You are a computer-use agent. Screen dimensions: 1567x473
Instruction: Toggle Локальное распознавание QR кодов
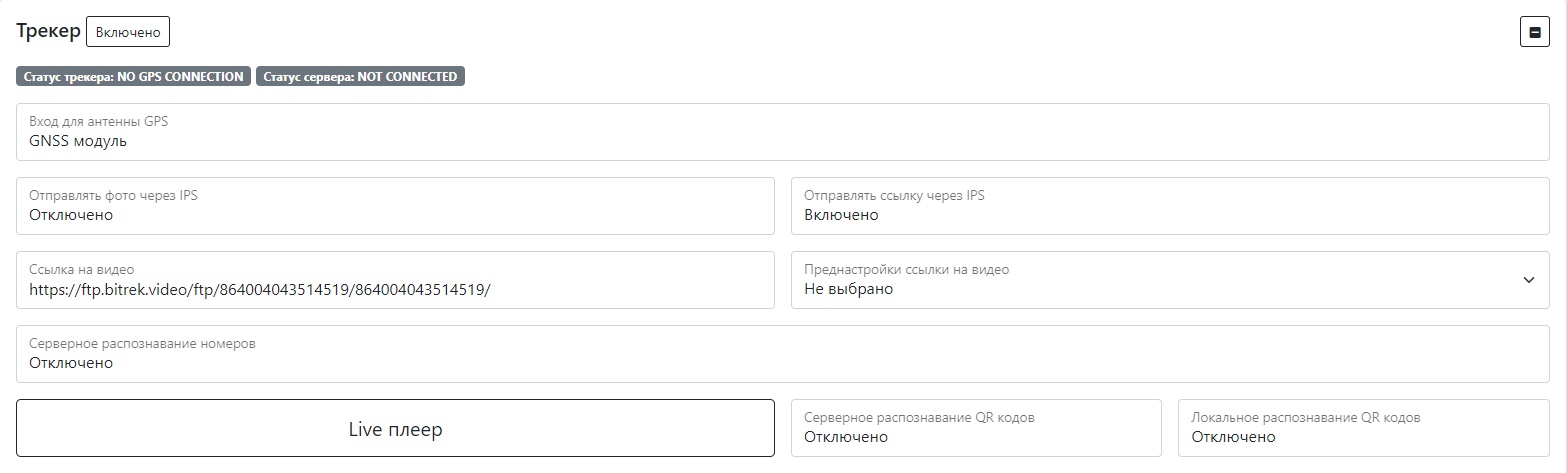(x=1363, y=428)
